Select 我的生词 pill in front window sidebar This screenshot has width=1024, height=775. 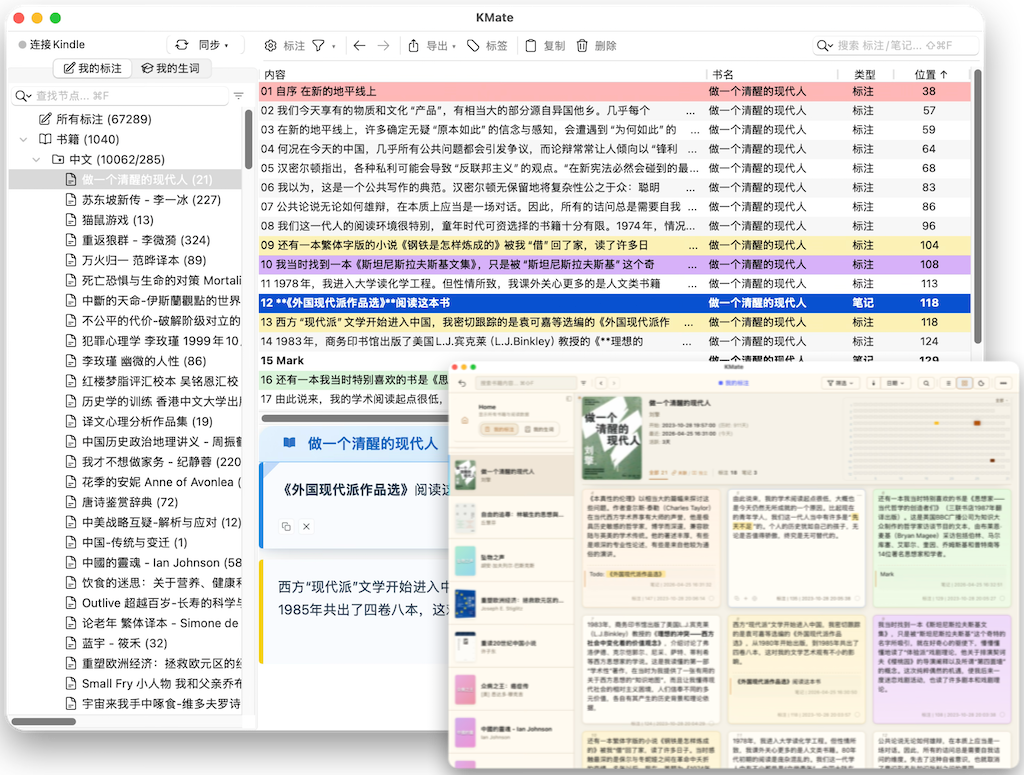tap(539, 430)
